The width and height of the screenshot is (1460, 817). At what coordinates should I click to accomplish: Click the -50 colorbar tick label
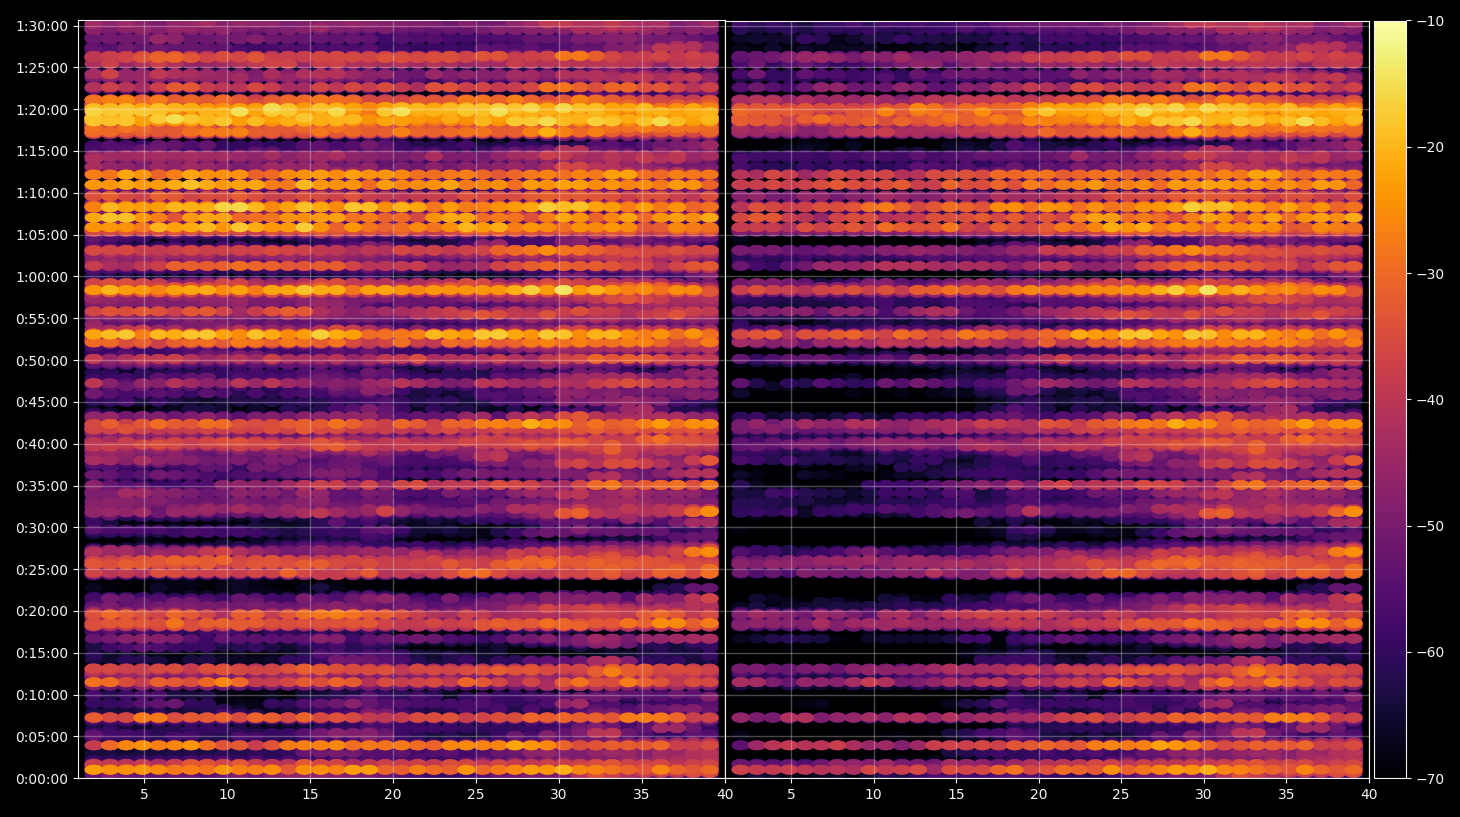click(x=1431, y=526)
